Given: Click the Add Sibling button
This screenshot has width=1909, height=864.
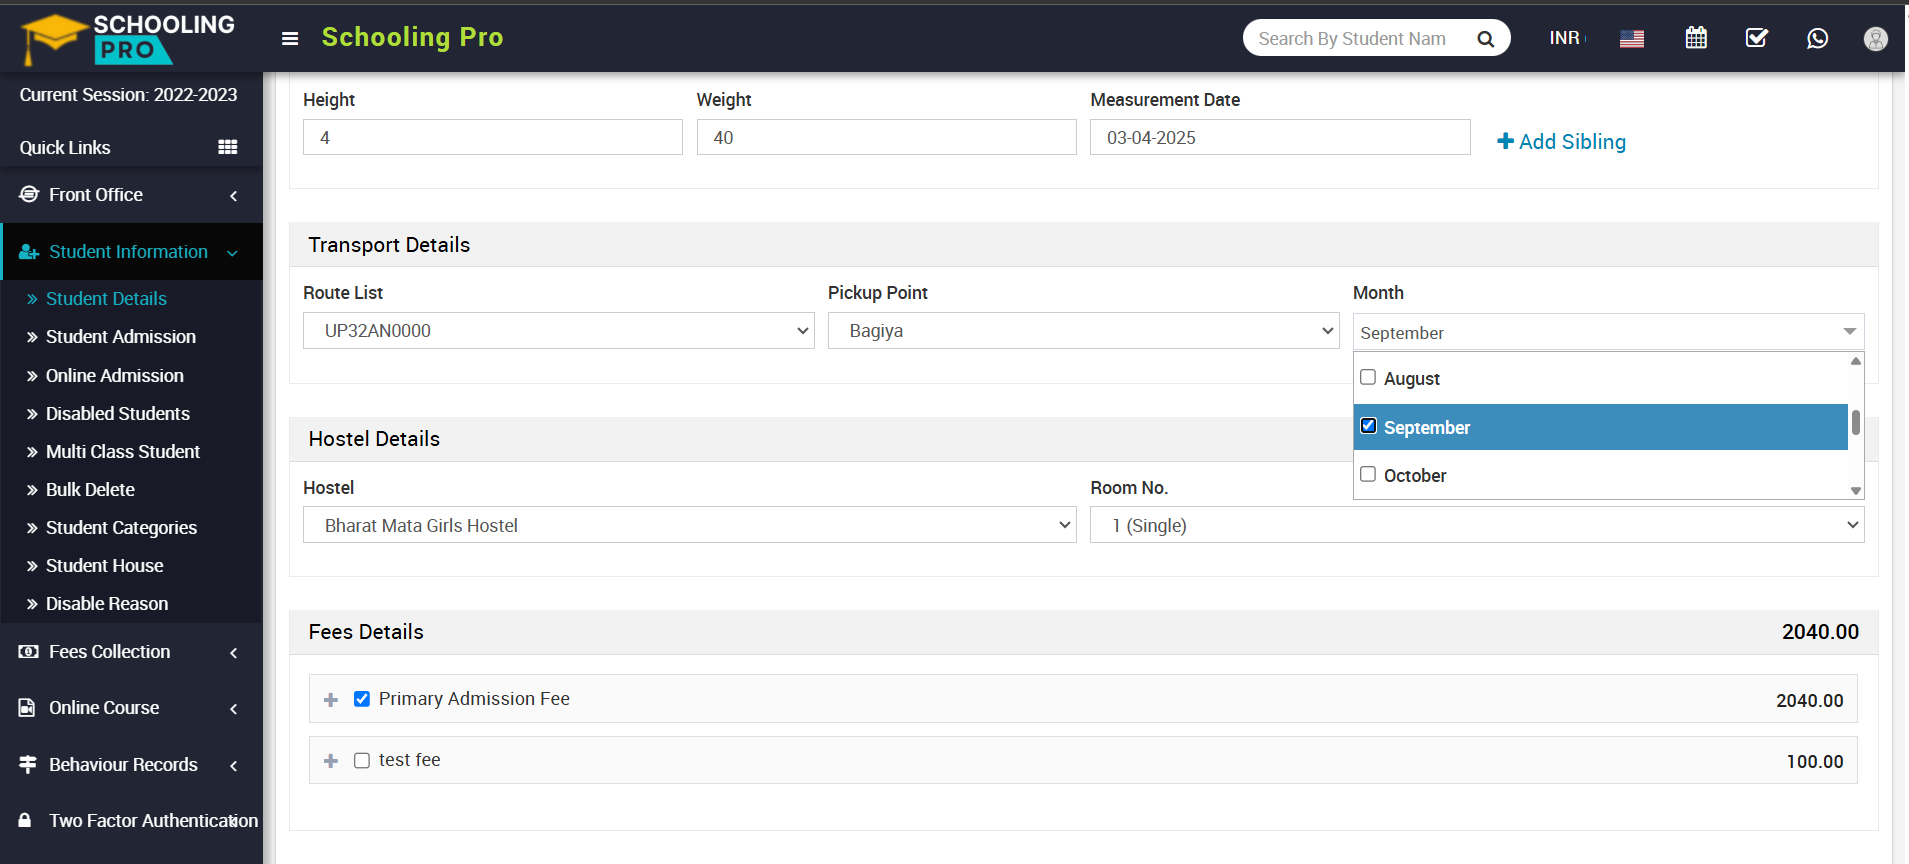Looking at the screenshot, I should tap(1561, 142).
